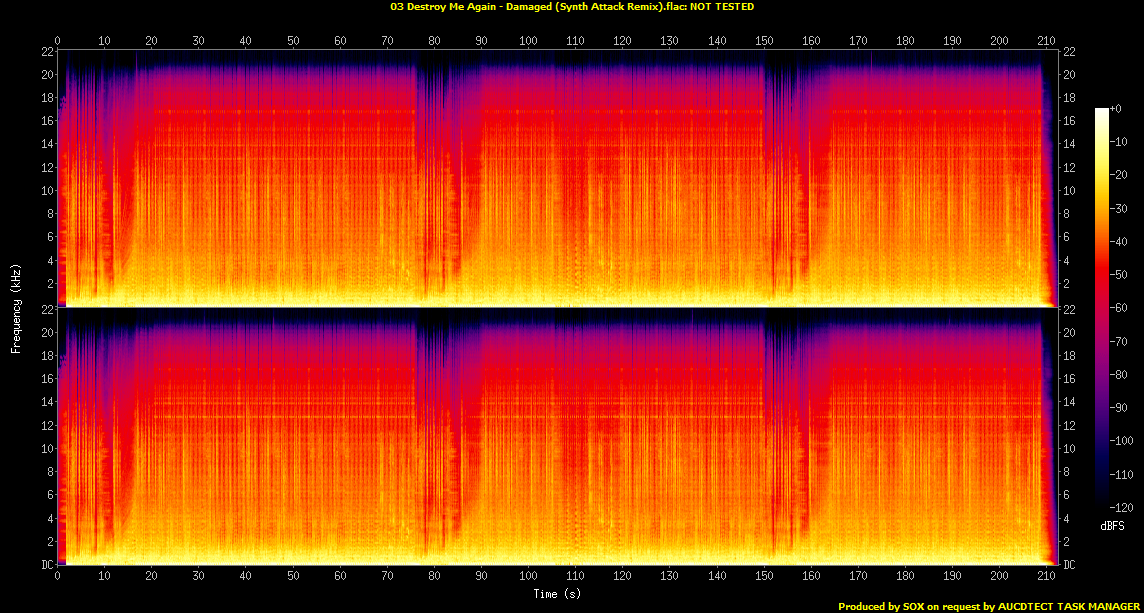
Task: Click the "Produced by SOX" credit text
Action: pos(990,606)
